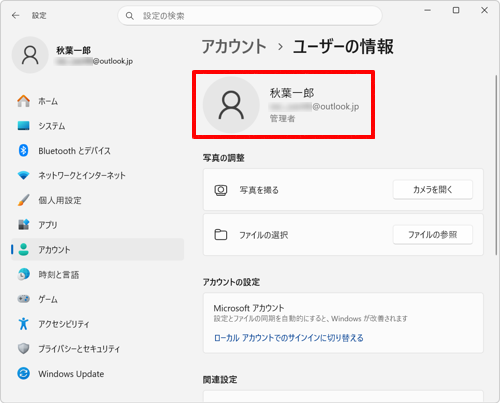Open プライバシーとセキュリティ settings
The width and height of the screenshot is (500, 403).
click(x=97, y=348)
